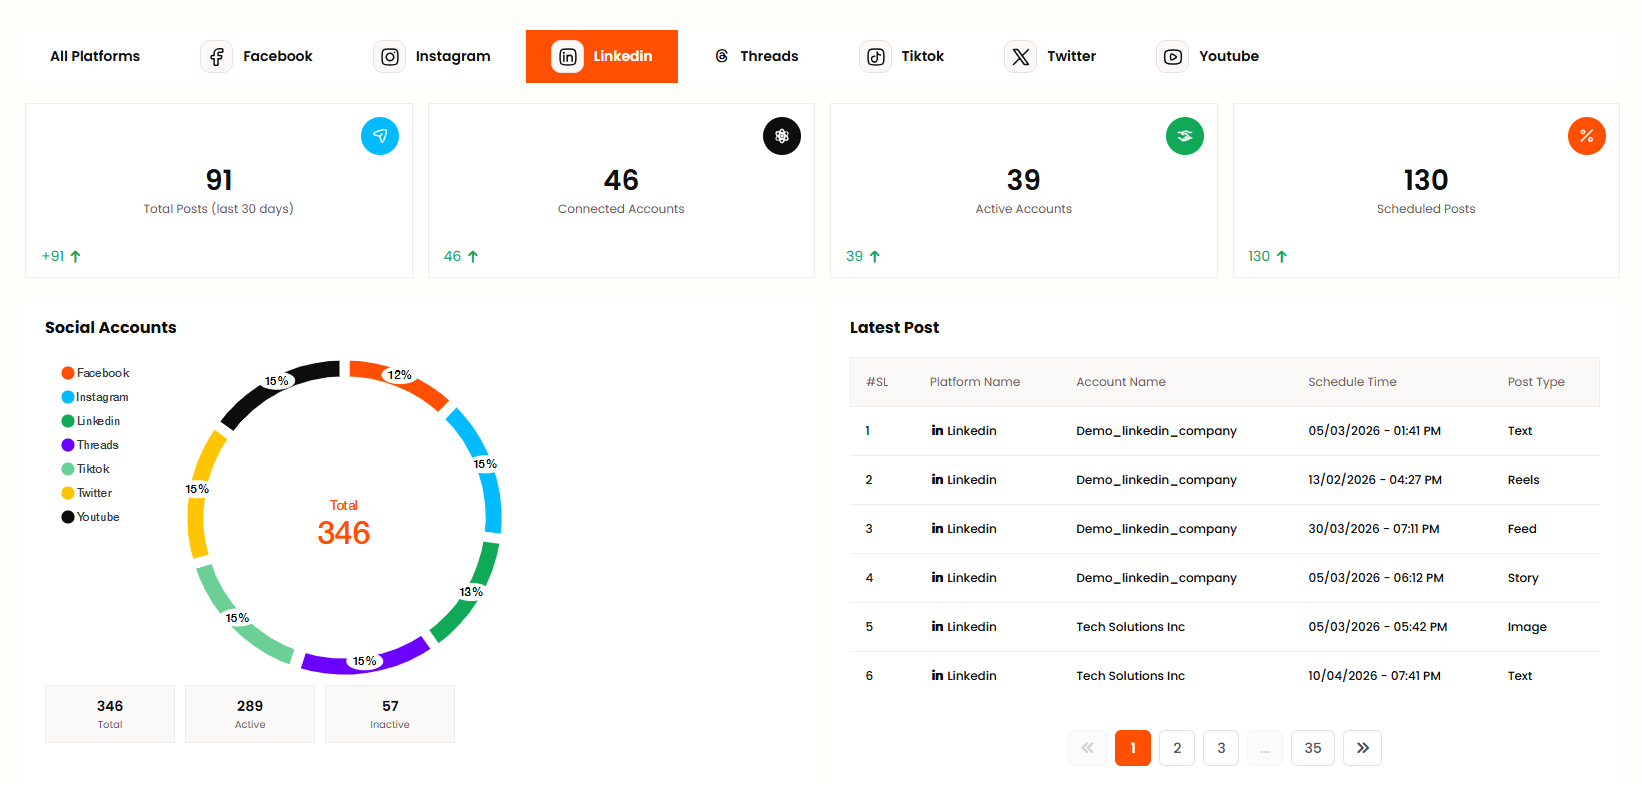The image size is (1643, 786).
Task: Click the Youtube logo icon in tabs
Action: 1172,56
